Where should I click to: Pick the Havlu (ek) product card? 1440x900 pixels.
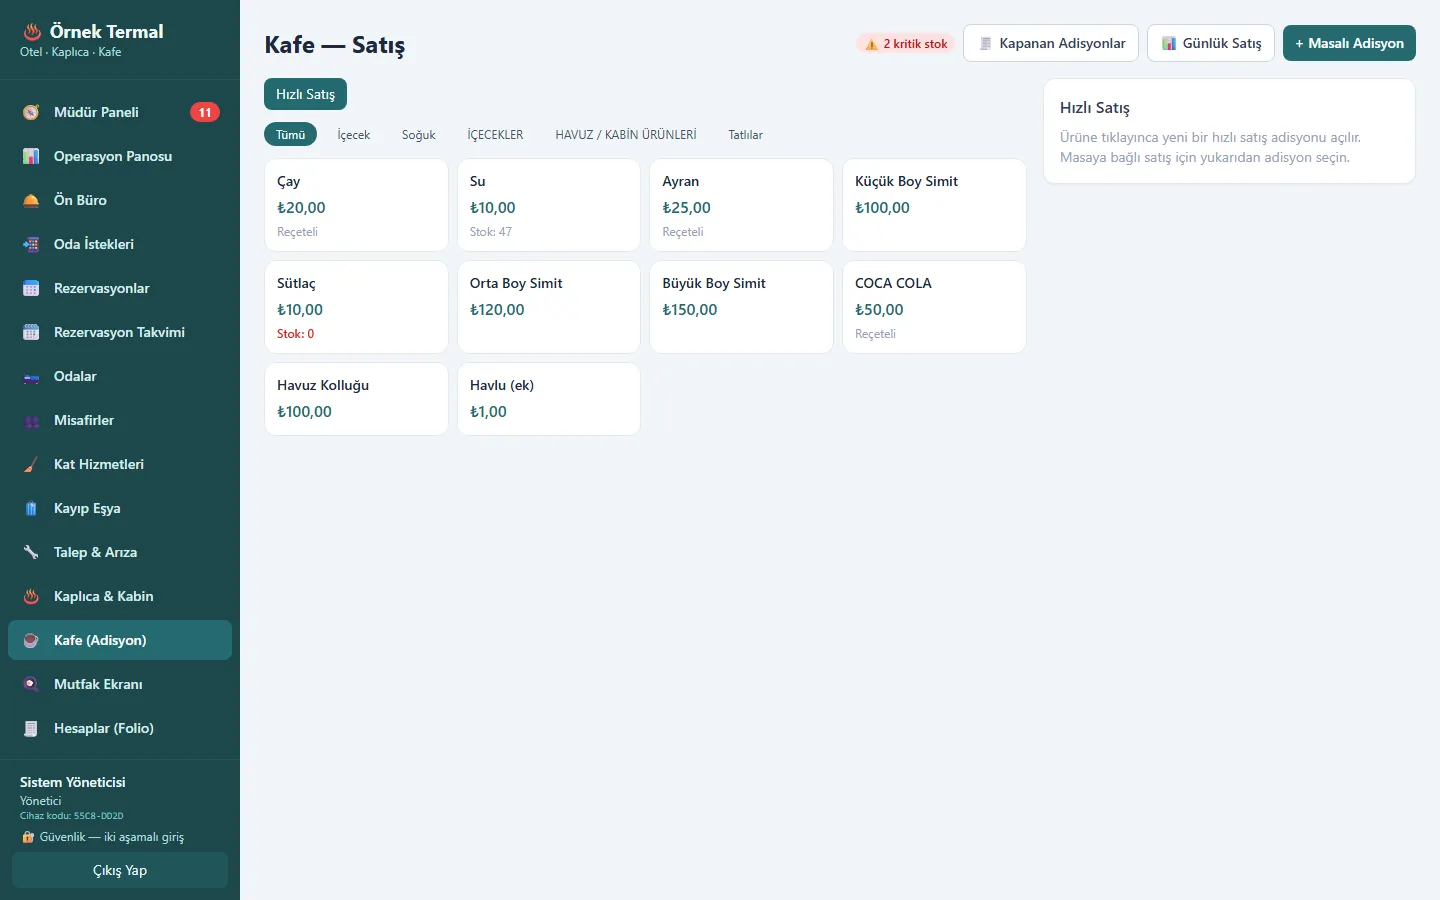549,399
